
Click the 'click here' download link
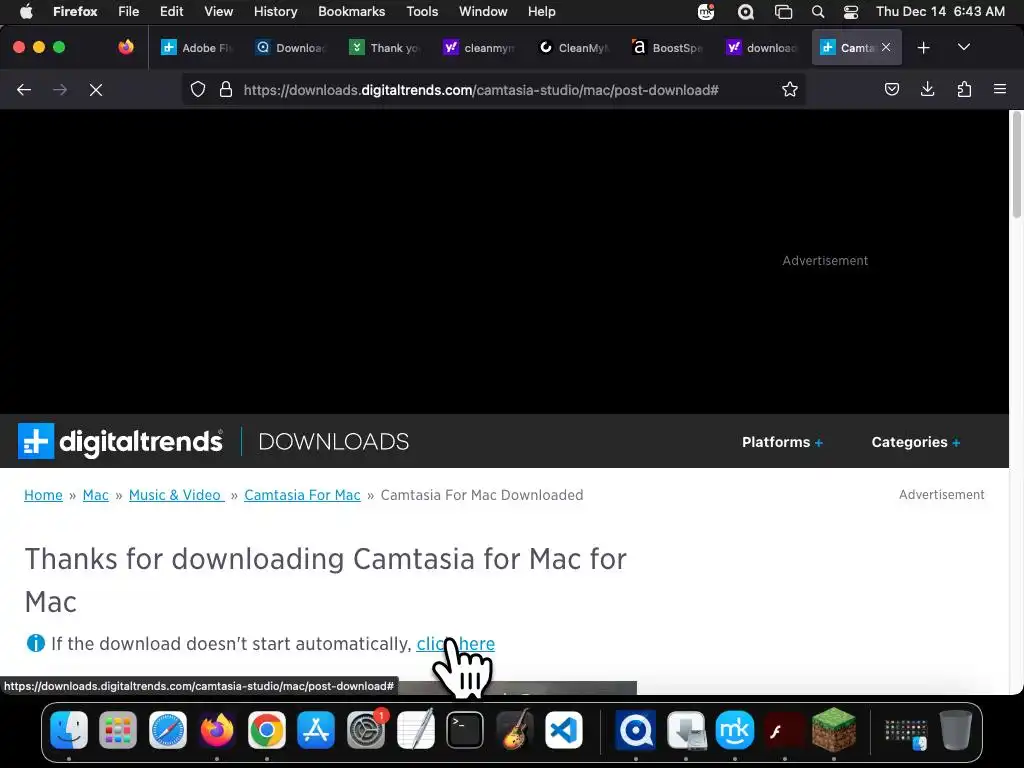[x=455, y=644]
